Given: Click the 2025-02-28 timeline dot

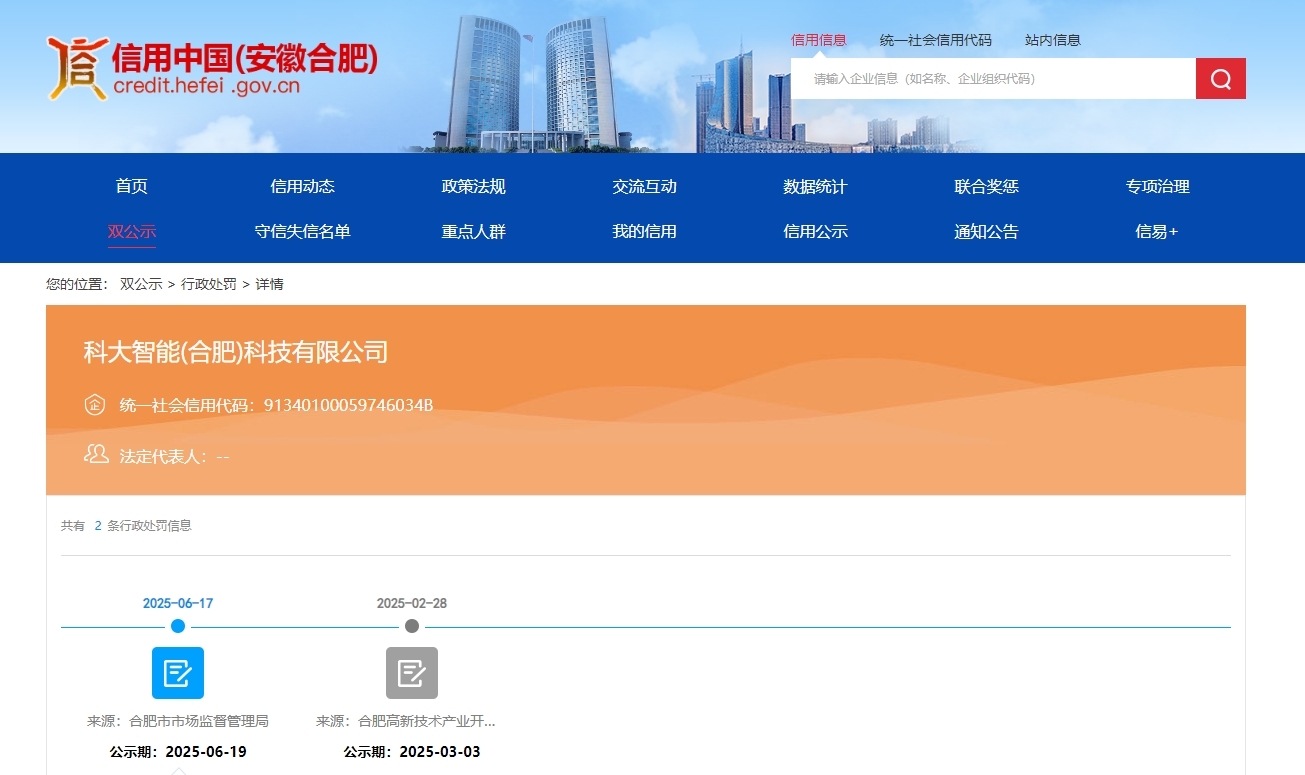Looking at the screenshot, I should click(x=412, y=626).
